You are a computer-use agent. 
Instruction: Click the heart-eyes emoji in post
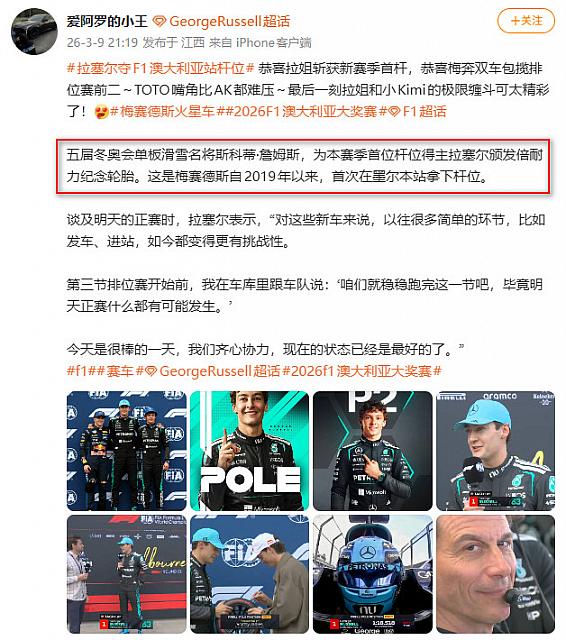click(x=101, y=112)
